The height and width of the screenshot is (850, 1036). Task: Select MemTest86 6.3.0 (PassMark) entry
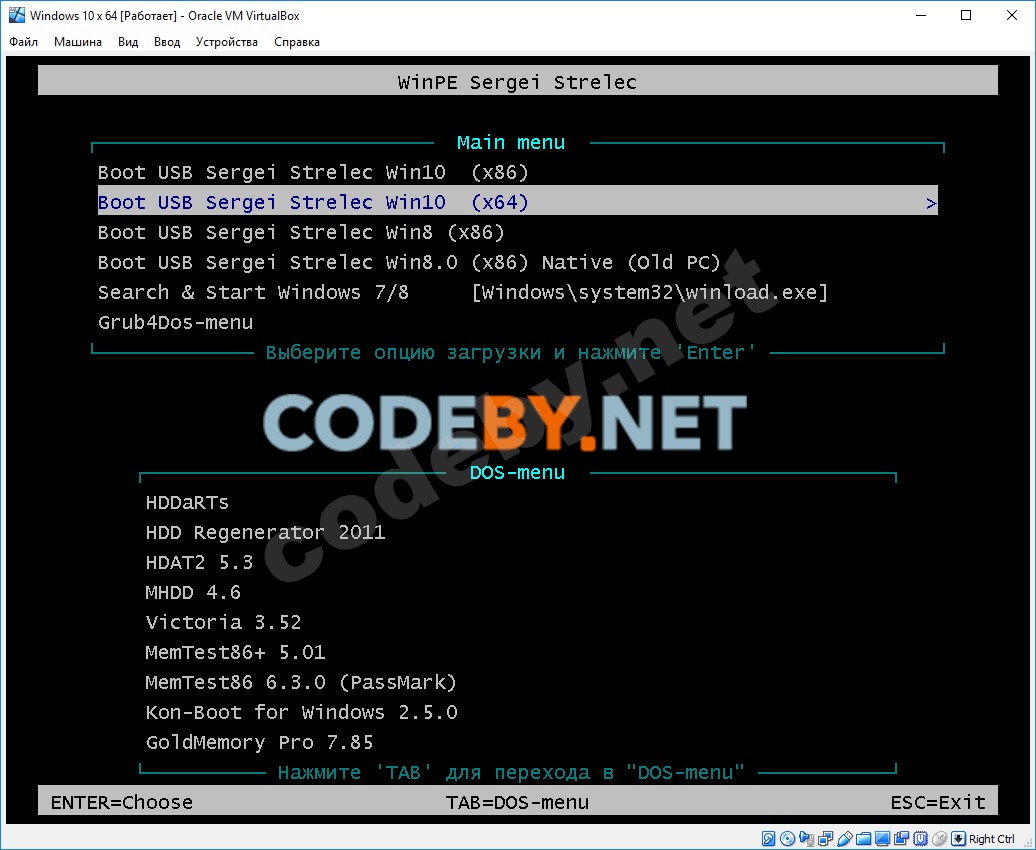coord(301,682)
